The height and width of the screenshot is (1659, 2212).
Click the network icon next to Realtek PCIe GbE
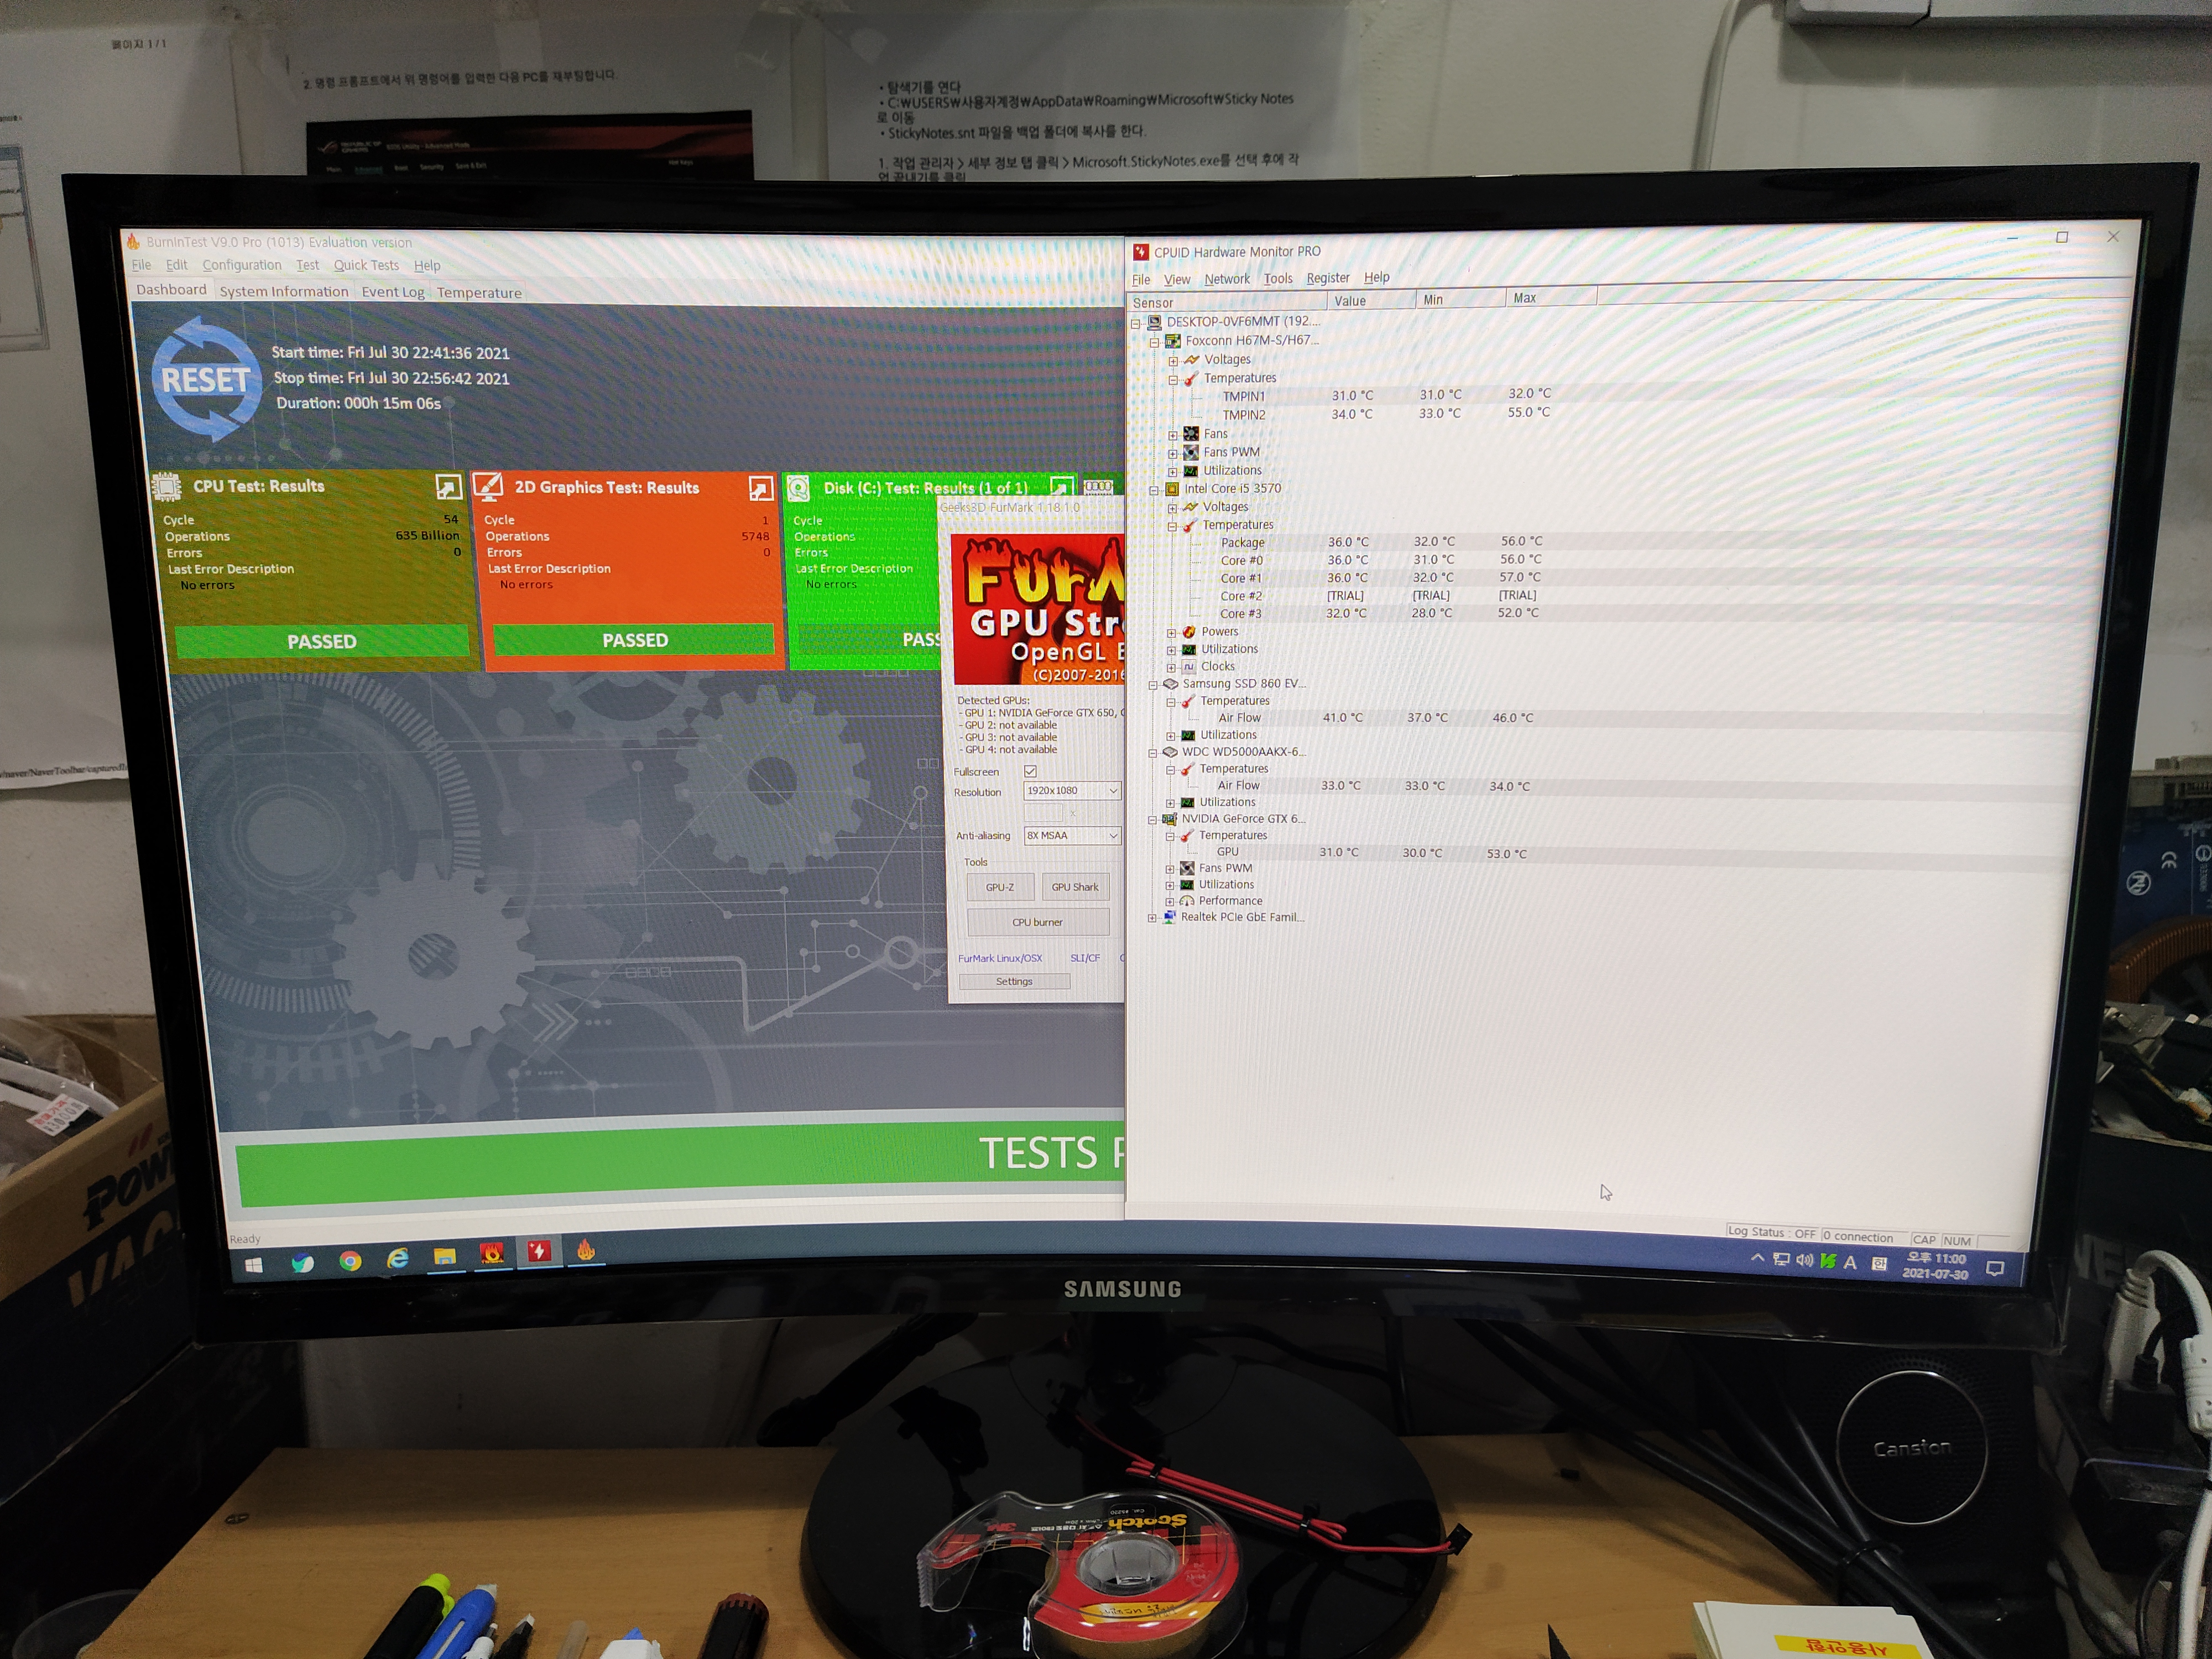pos(1169,917)
